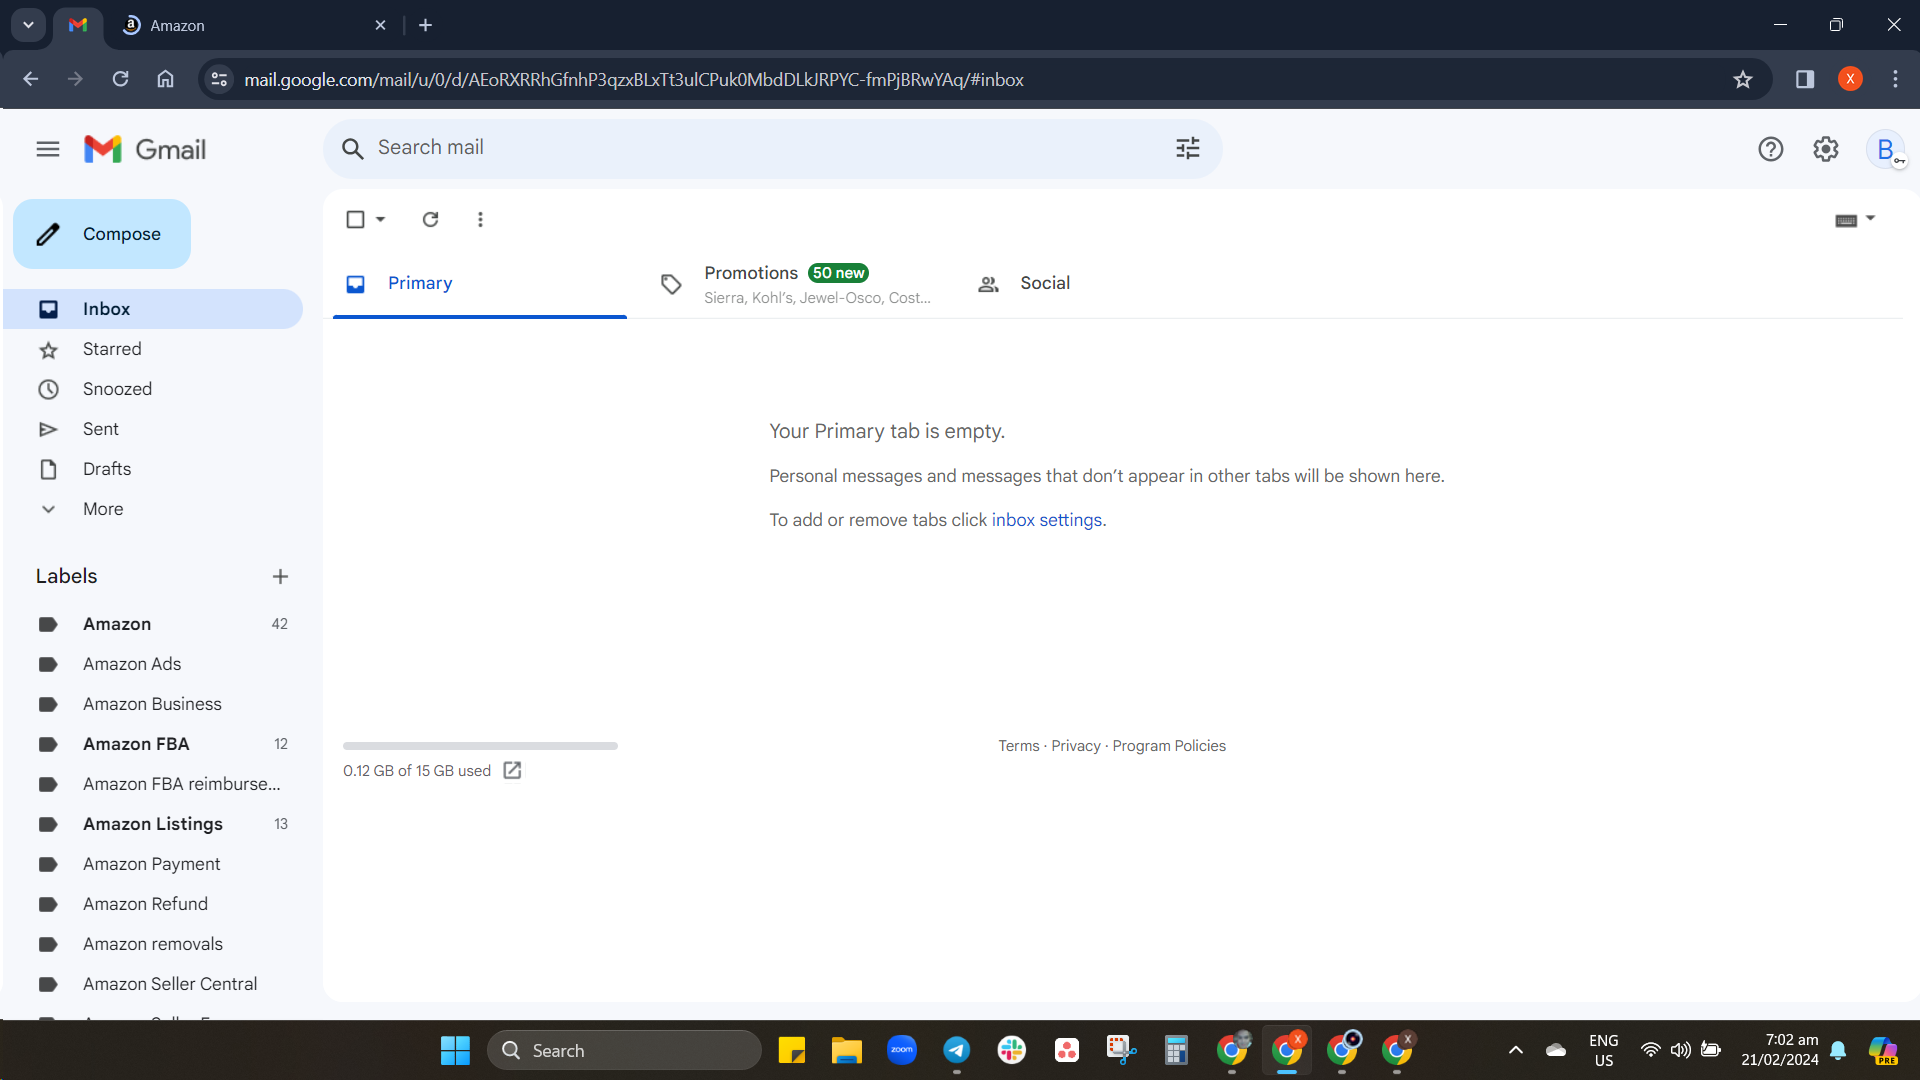This screenshot has height=1080, width=1920.
Task: Click the browser address bar URL
Action: [x=634, y=80]
